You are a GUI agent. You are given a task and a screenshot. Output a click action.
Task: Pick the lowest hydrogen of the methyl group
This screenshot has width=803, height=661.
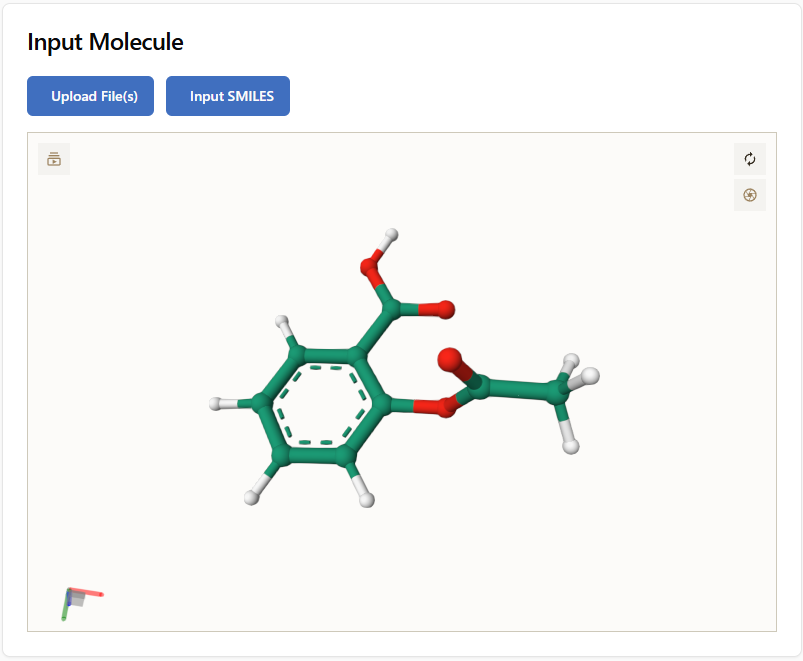(571, 446)
